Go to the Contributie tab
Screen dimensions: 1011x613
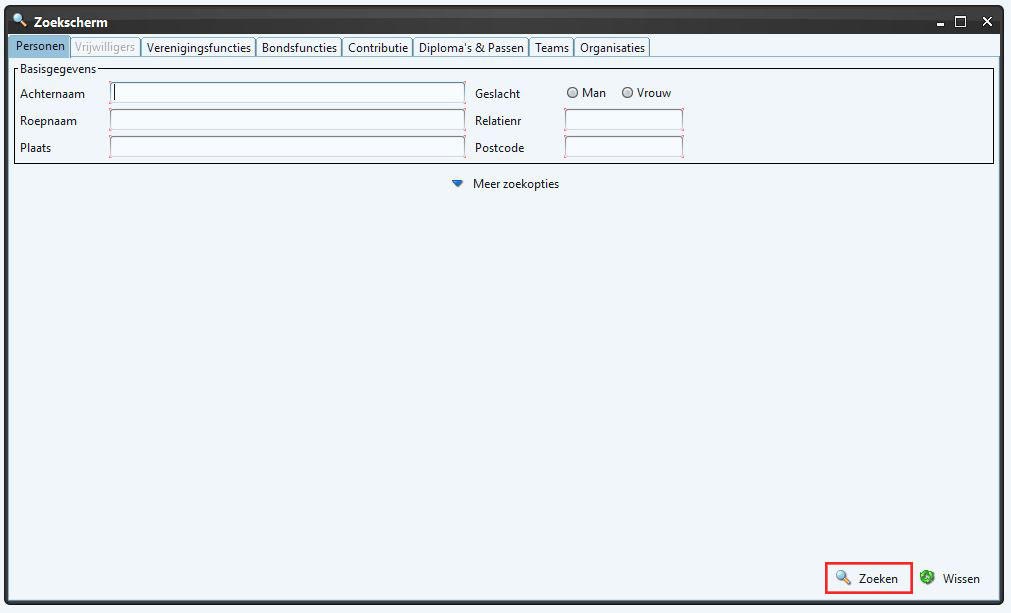[x=378, y=47]
